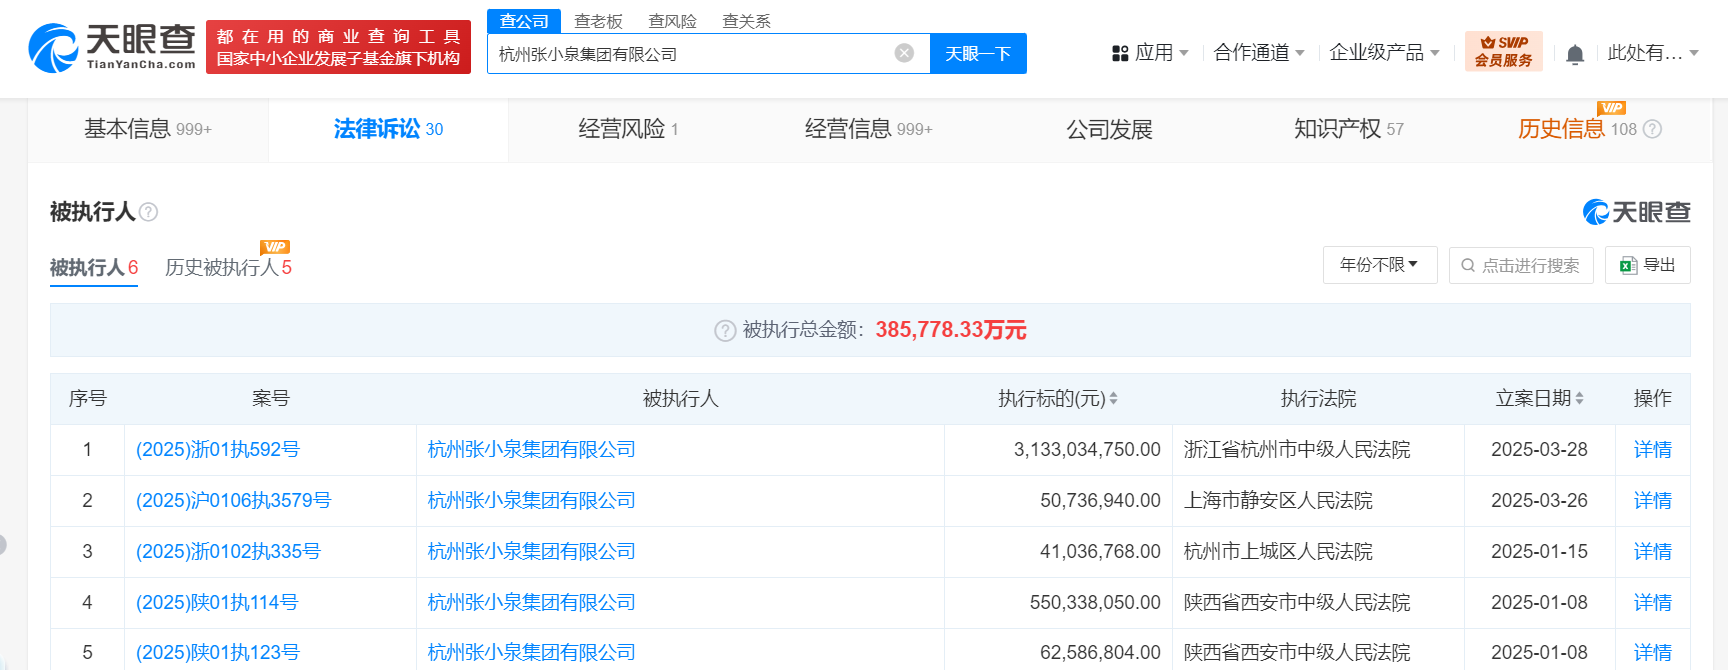Screen dimensions: 1728x670
Task: Open 法律诉讼 tab
Action: point(388,129)
